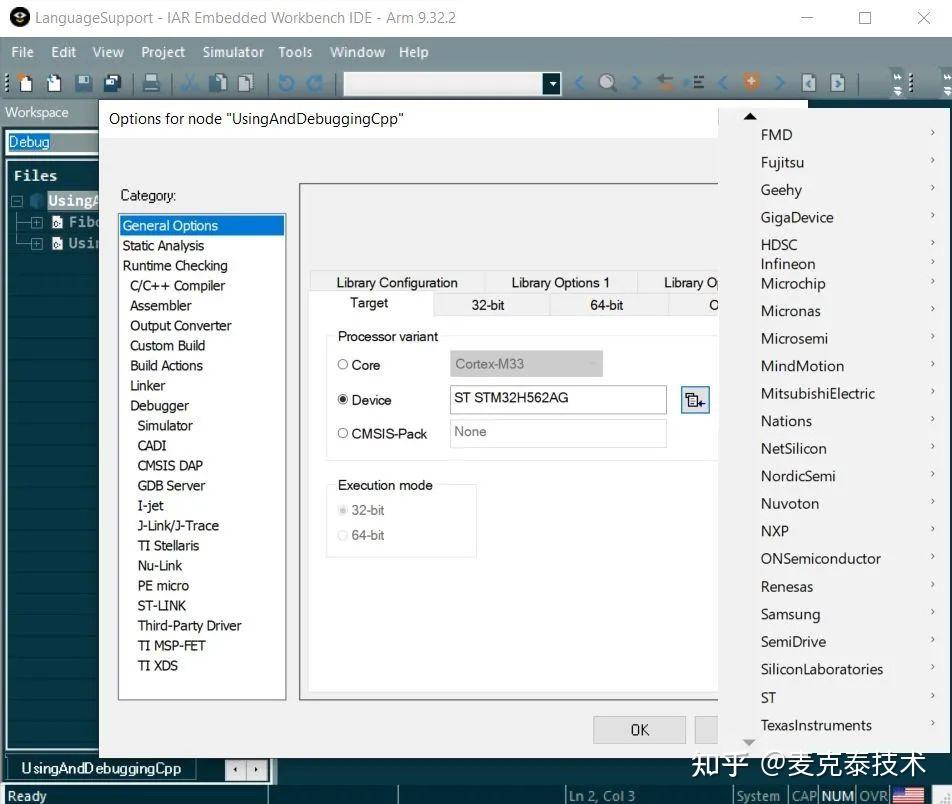Click the magnifier Find icon in toolbar
Screen dimensions: 952x804
[x=607, y=83]
